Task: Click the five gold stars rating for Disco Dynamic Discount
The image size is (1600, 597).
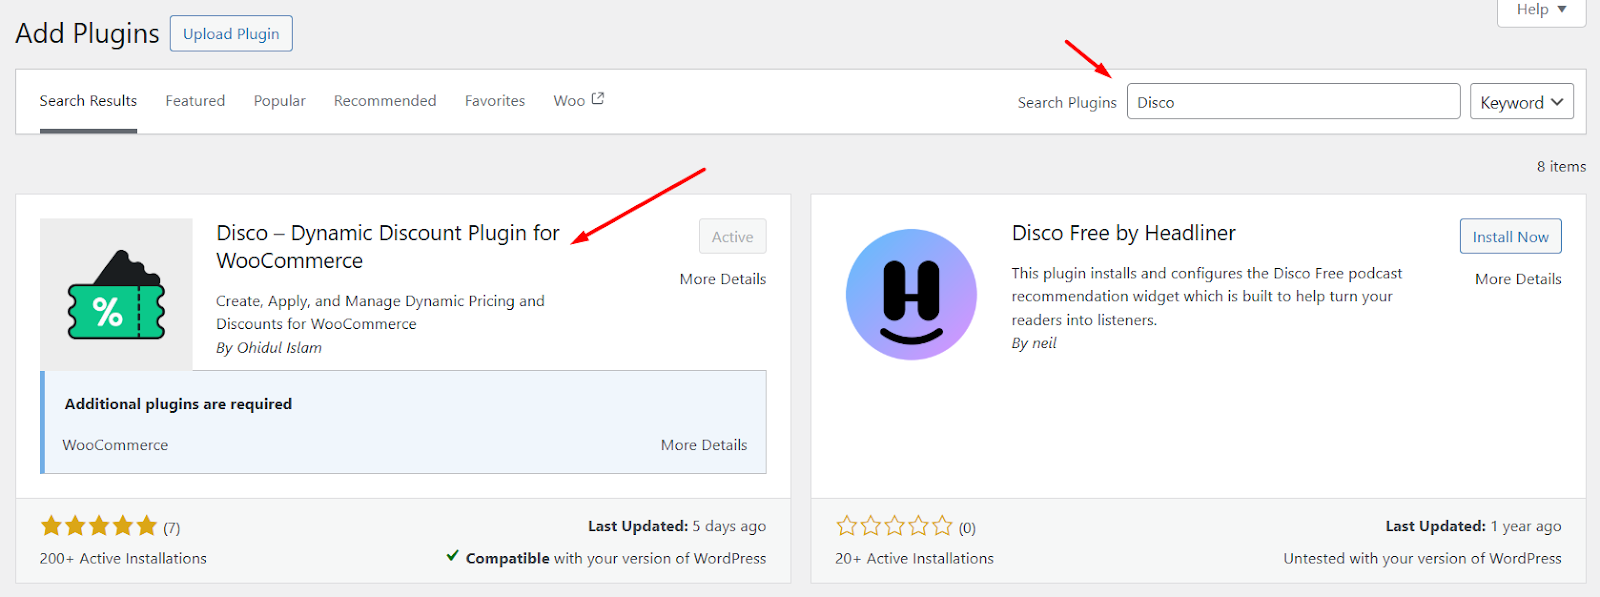Action: tap(99, 526)
